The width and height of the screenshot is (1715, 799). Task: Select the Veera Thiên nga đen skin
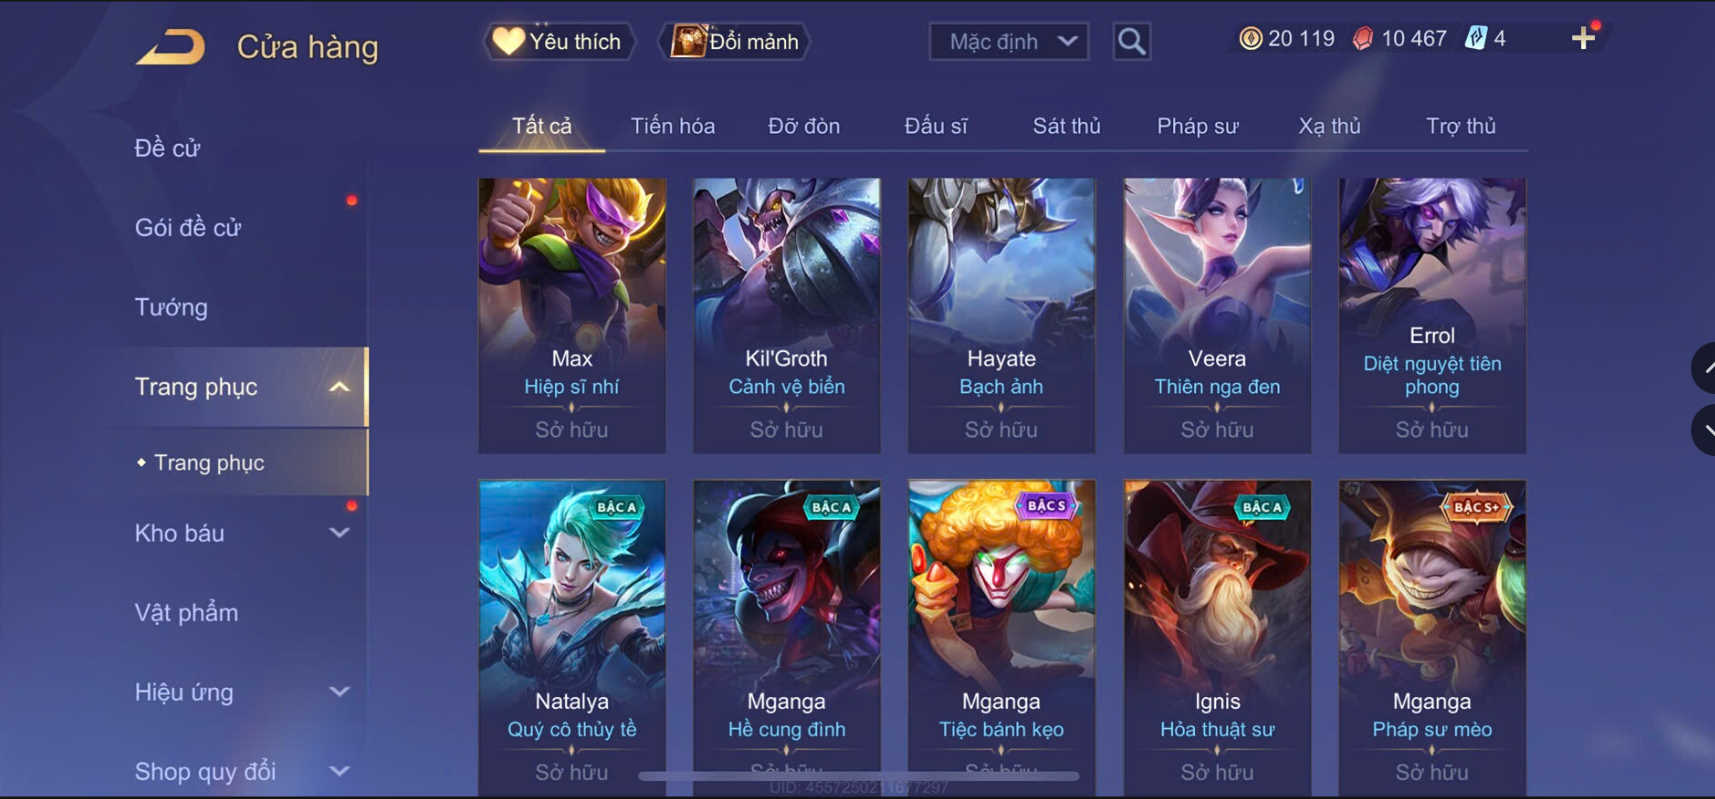[1217, 316]
